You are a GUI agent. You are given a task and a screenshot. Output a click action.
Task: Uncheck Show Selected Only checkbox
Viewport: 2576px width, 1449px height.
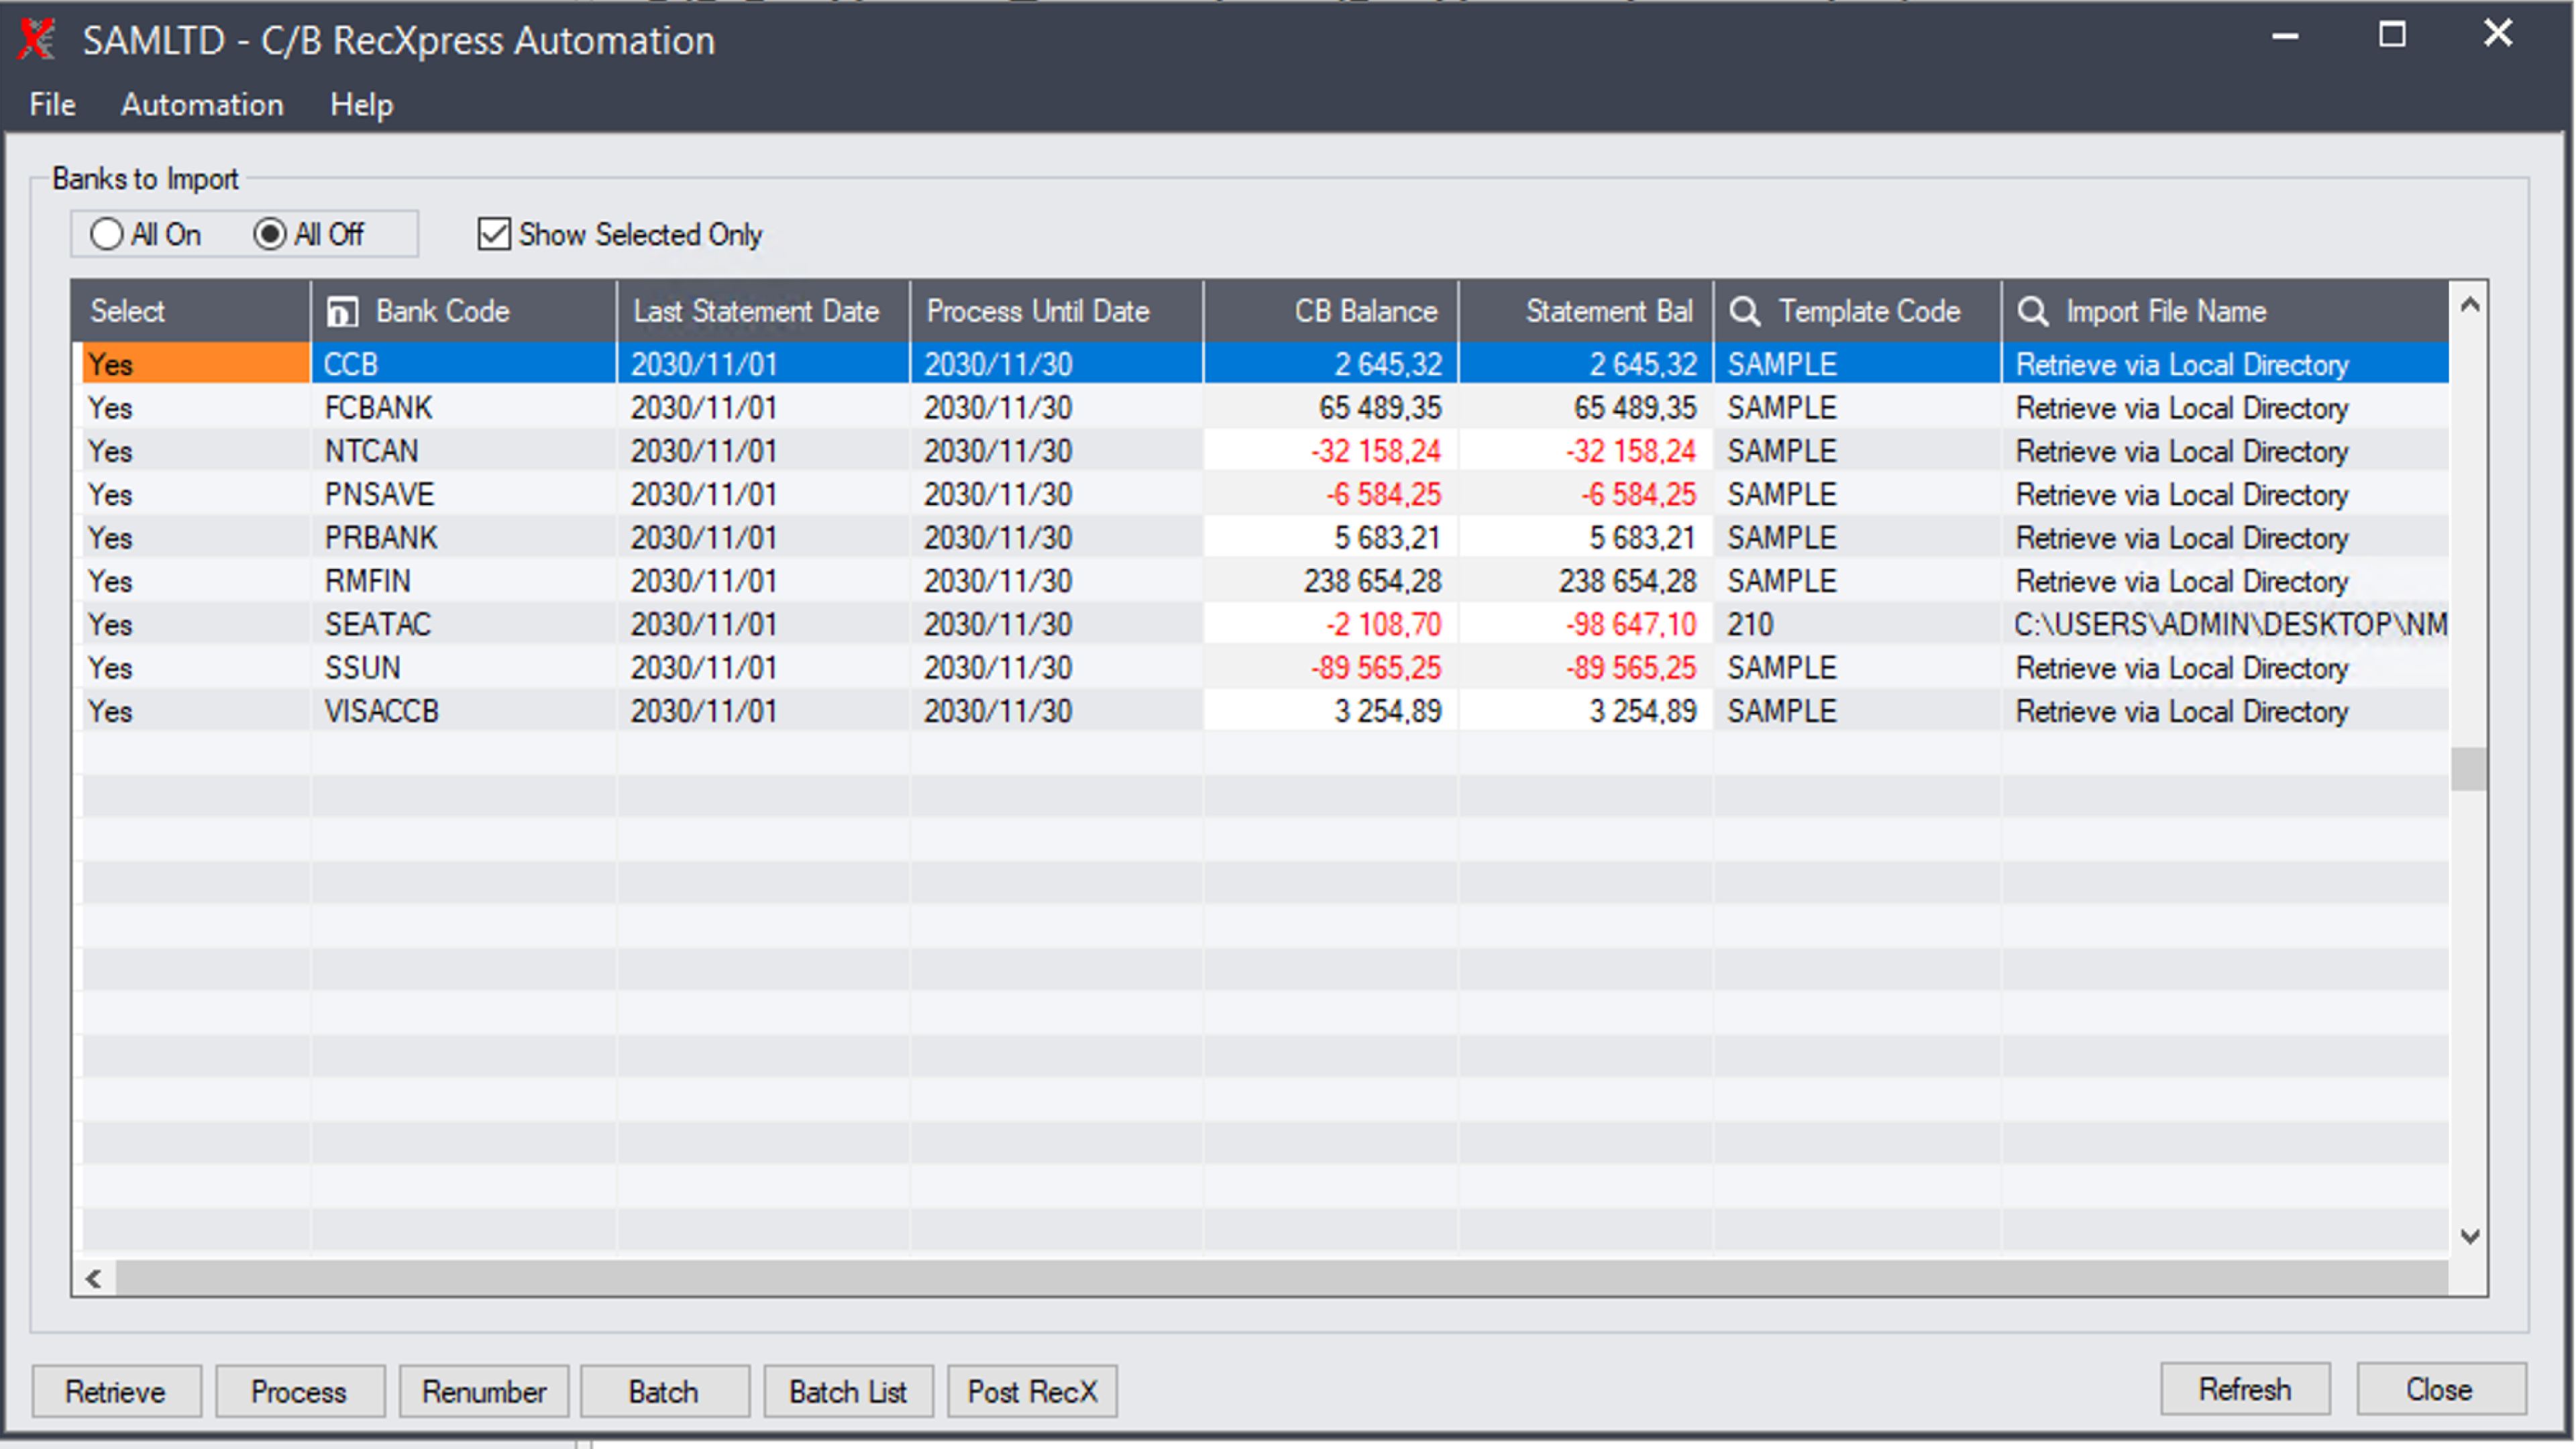(494, 234)
